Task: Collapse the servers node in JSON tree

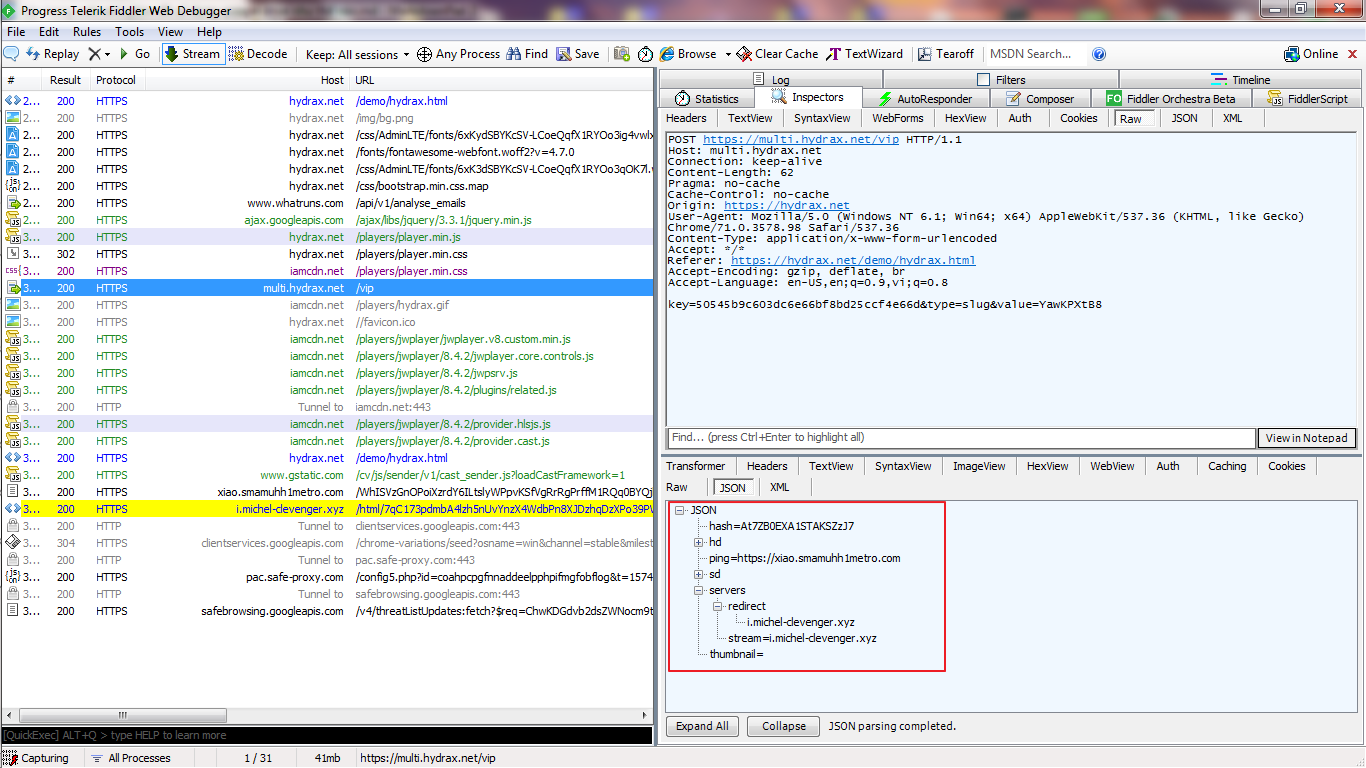Action: pos(699,590)
